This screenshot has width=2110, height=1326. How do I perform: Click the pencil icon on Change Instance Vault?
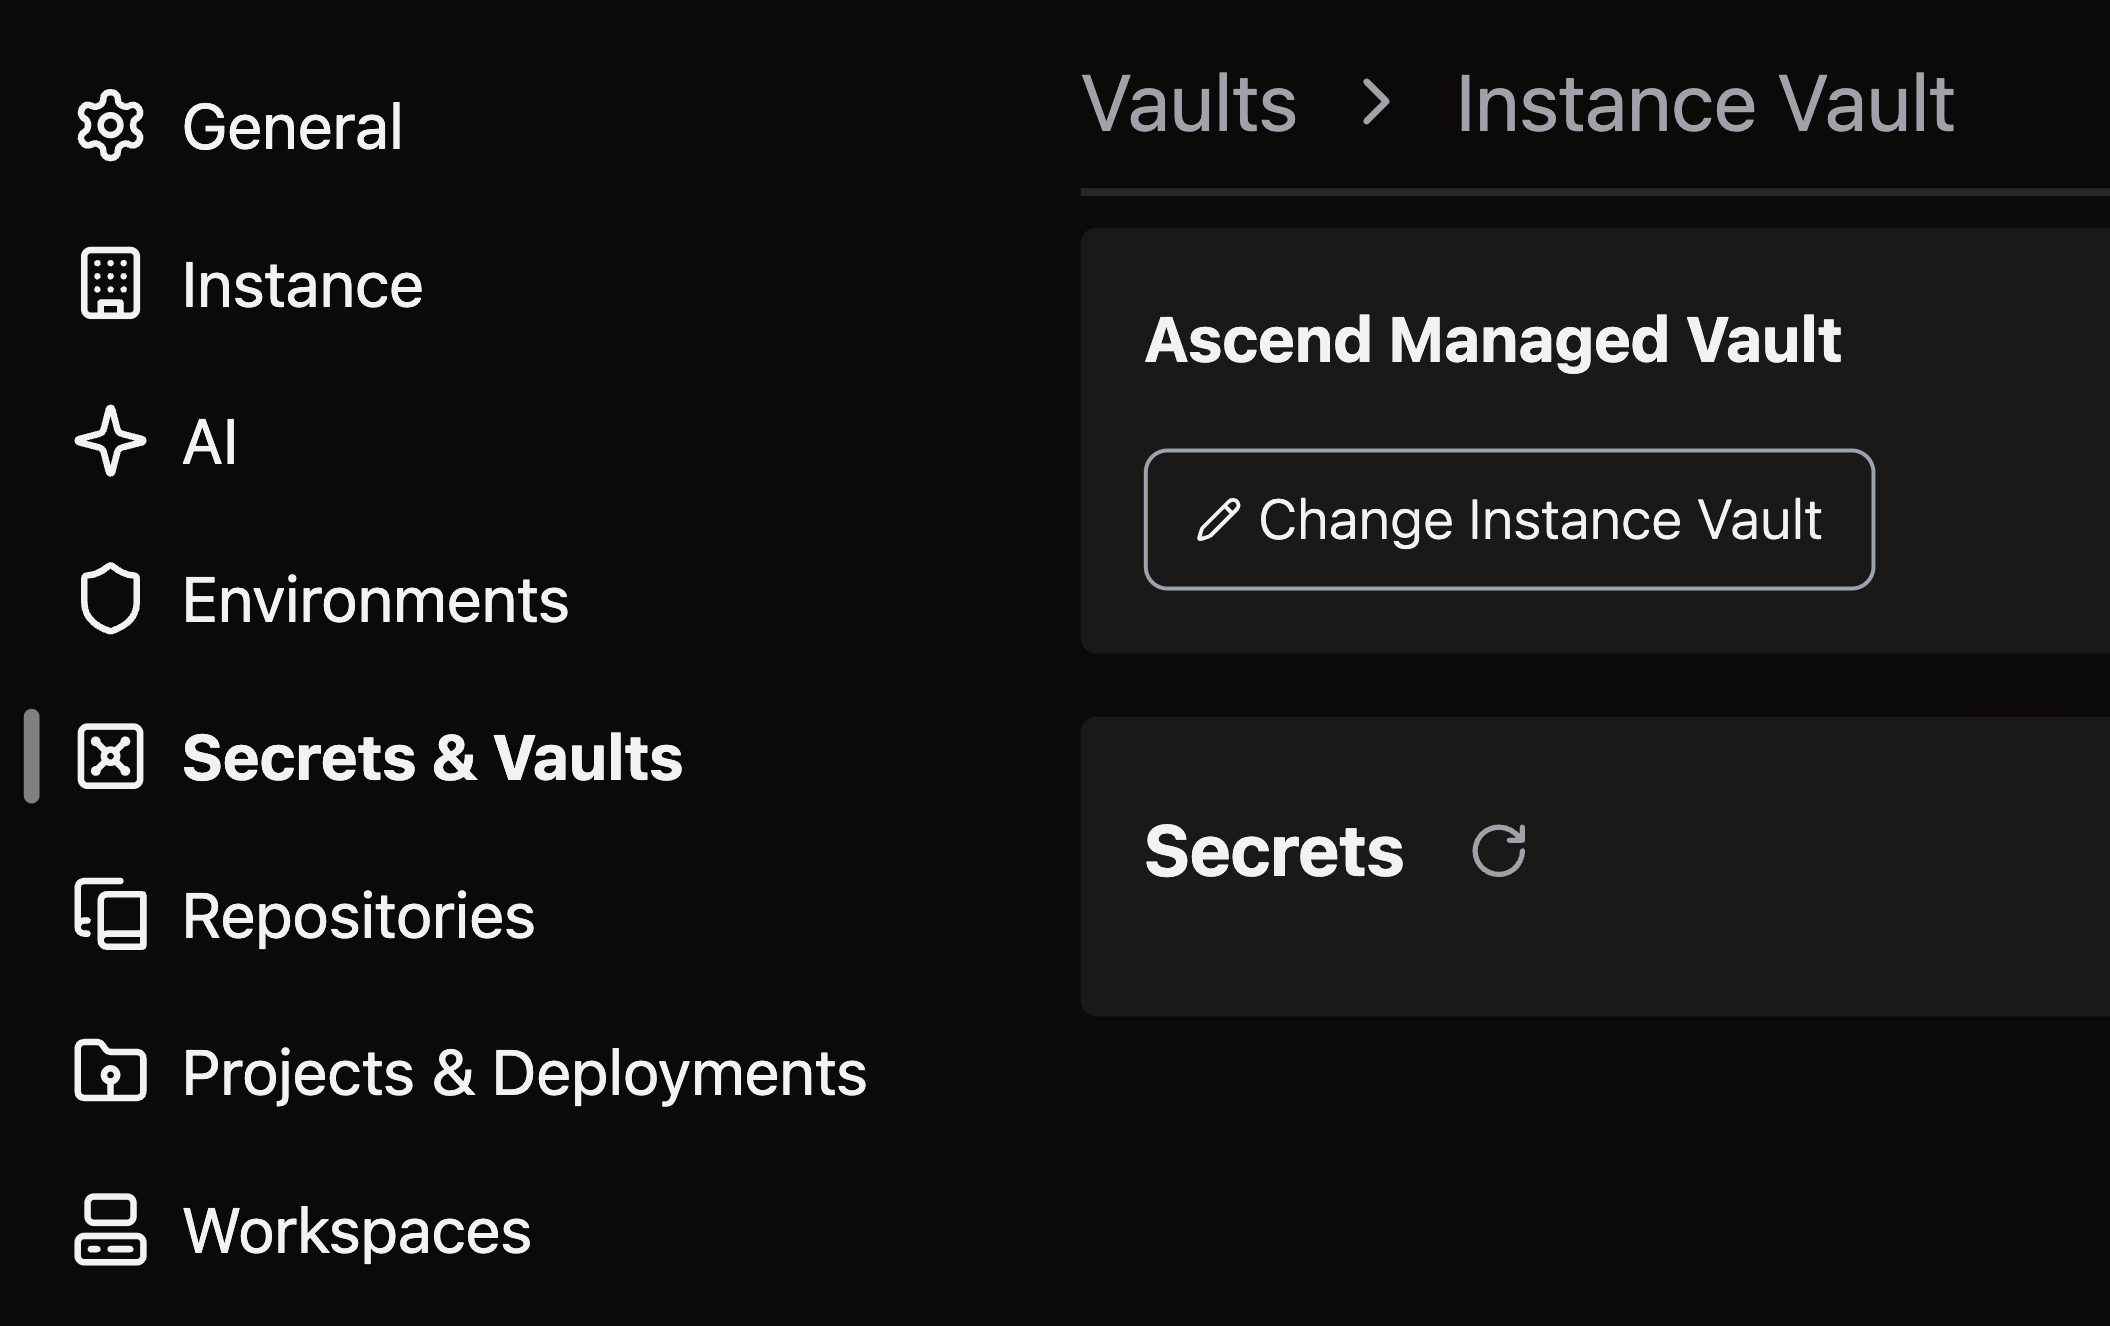[x=1218, y=520]
